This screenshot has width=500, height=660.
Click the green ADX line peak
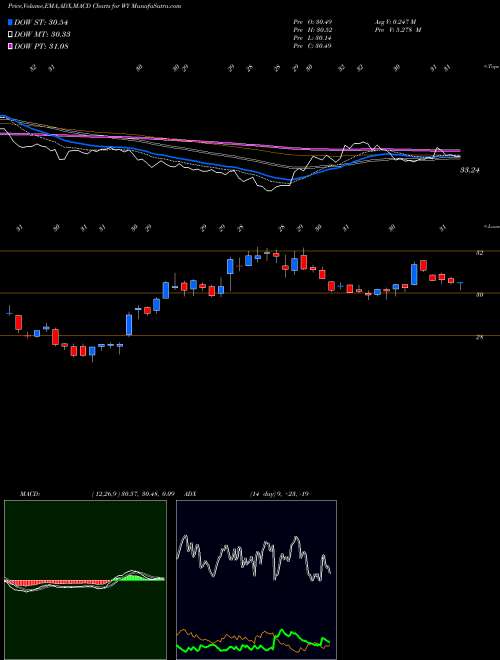pos(282,631)
